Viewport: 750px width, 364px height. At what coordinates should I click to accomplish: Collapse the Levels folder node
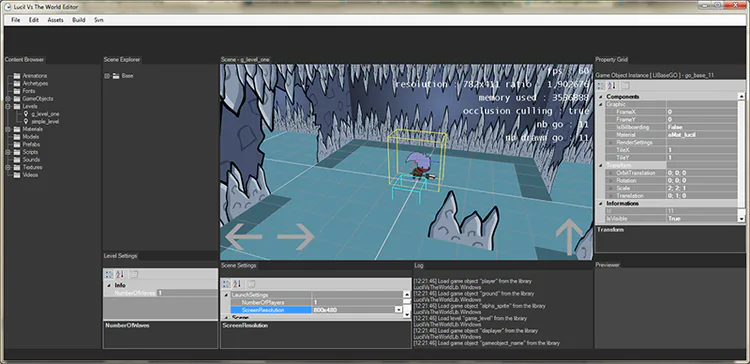click(8, 106)
